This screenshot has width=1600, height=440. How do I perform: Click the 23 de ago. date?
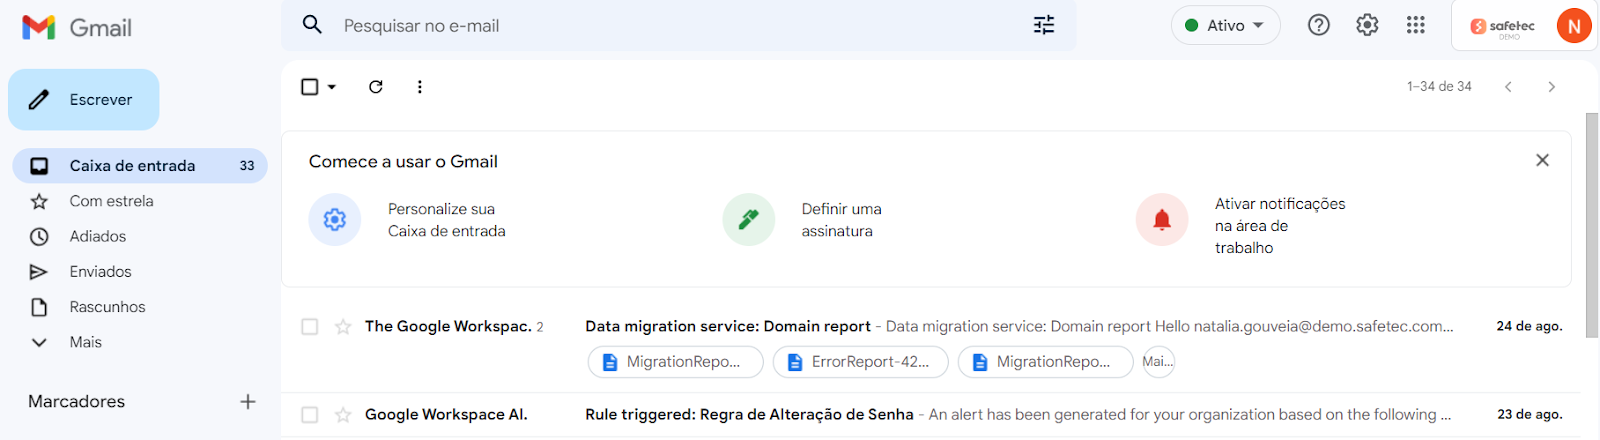(x=1529, y=415)
